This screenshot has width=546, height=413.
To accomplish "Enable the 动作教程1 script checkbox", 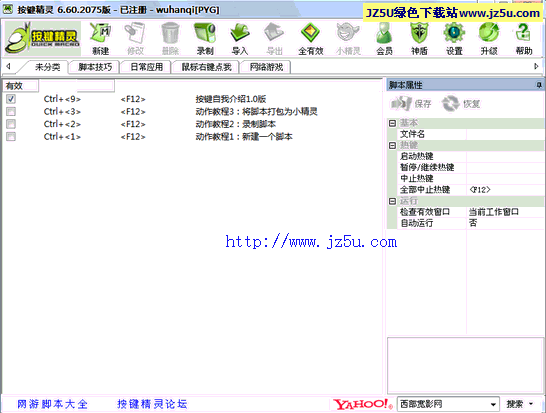I will click(11, 137).
